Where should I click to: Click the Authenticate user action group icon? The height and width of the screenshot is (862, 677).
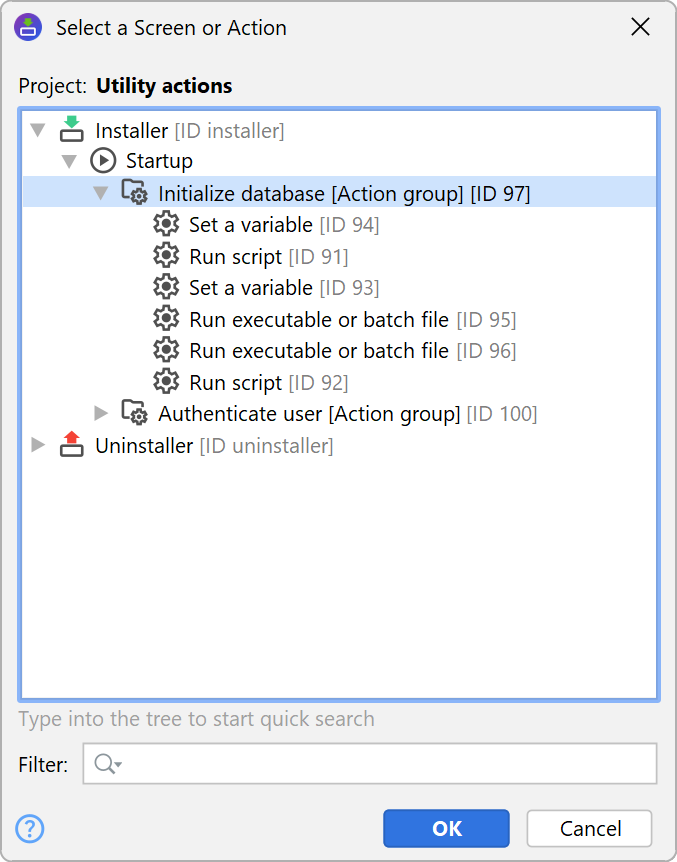134,413
